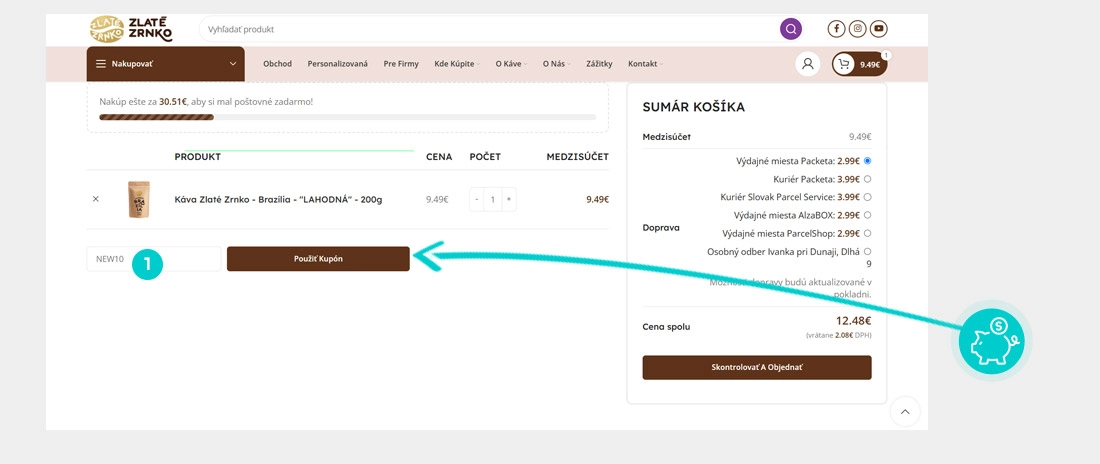Click Skontrolovať A Objednať button
This screenshot has width=1100, height=464.
pos(757,368)
